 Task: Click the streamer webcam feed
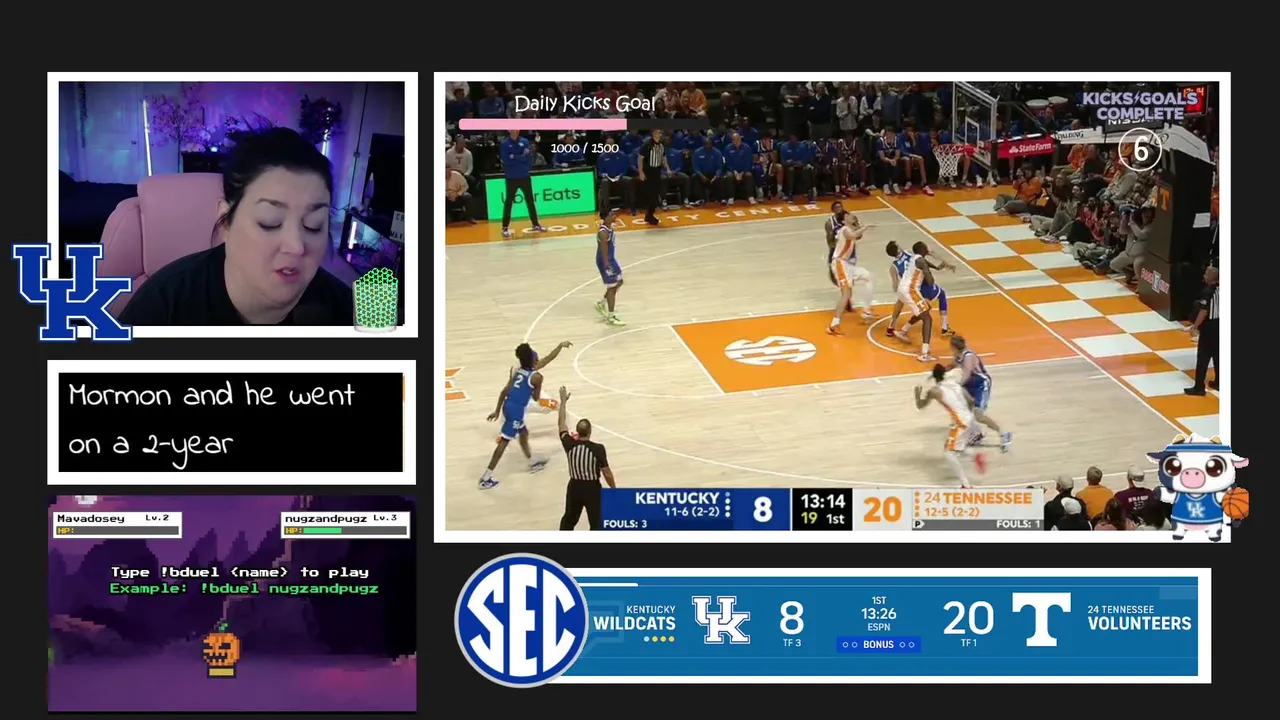point(232,205)
